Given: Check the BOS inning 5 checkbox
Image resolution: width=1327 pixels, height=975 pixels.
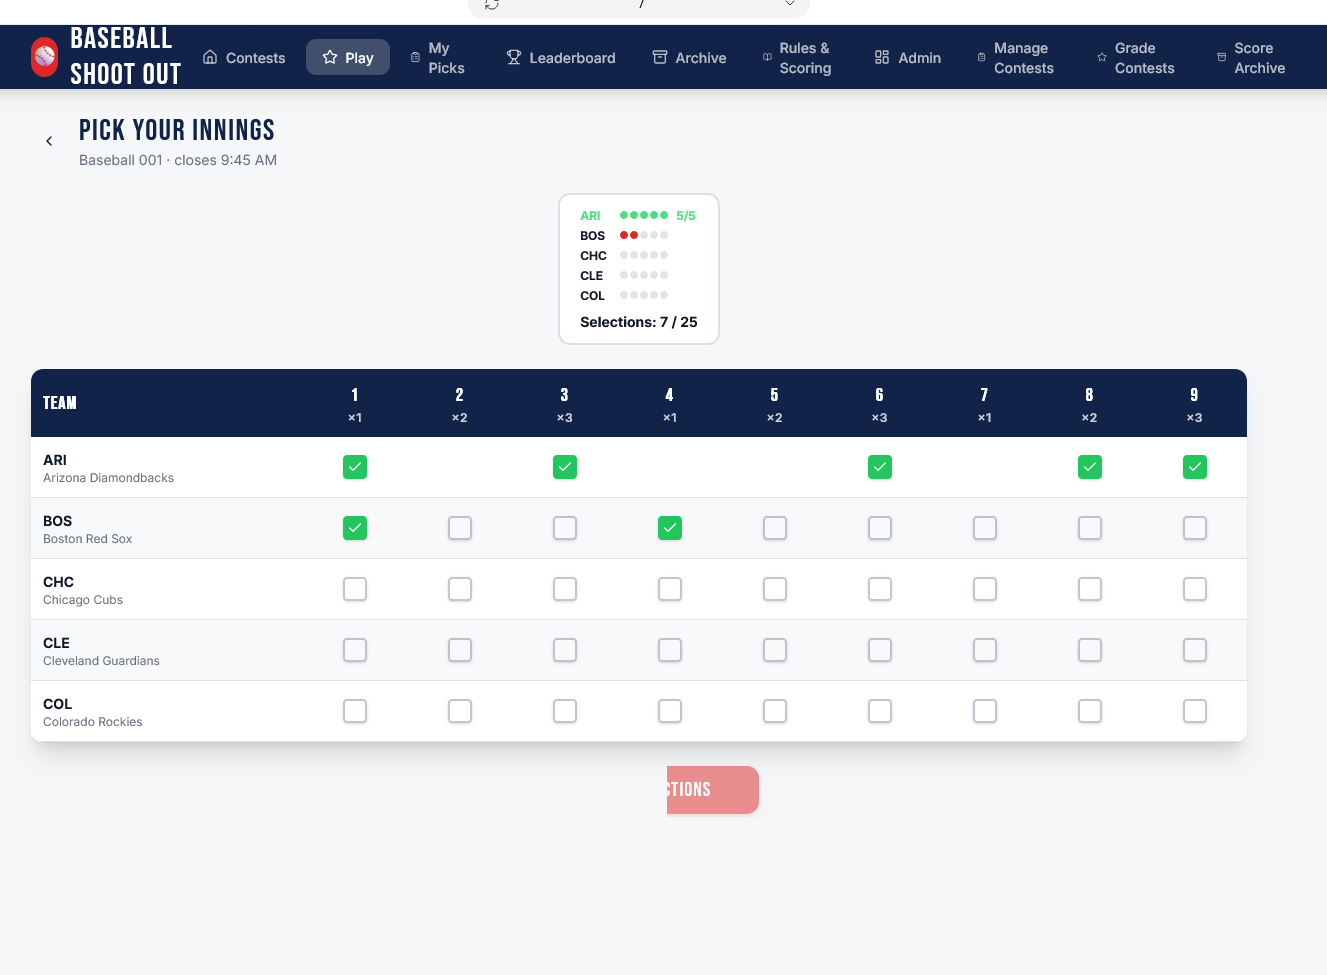Looking at the screenshot, I should [775, 528].
